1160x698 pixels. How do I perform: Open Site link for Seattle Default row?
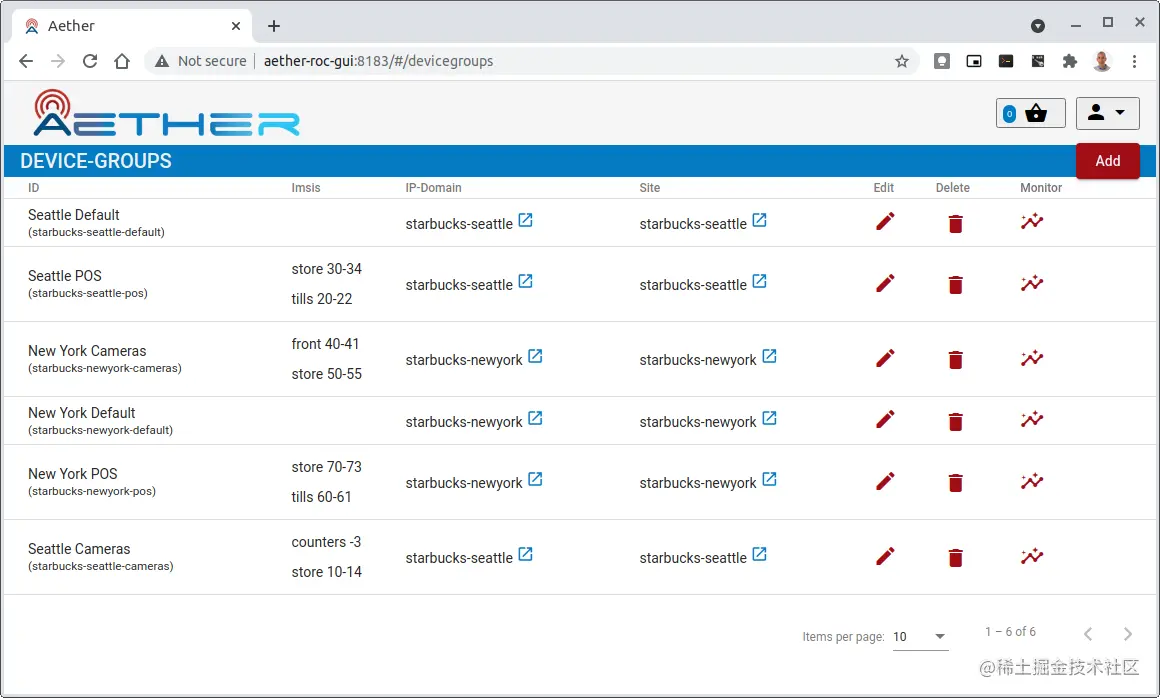(x=759, y=220)
